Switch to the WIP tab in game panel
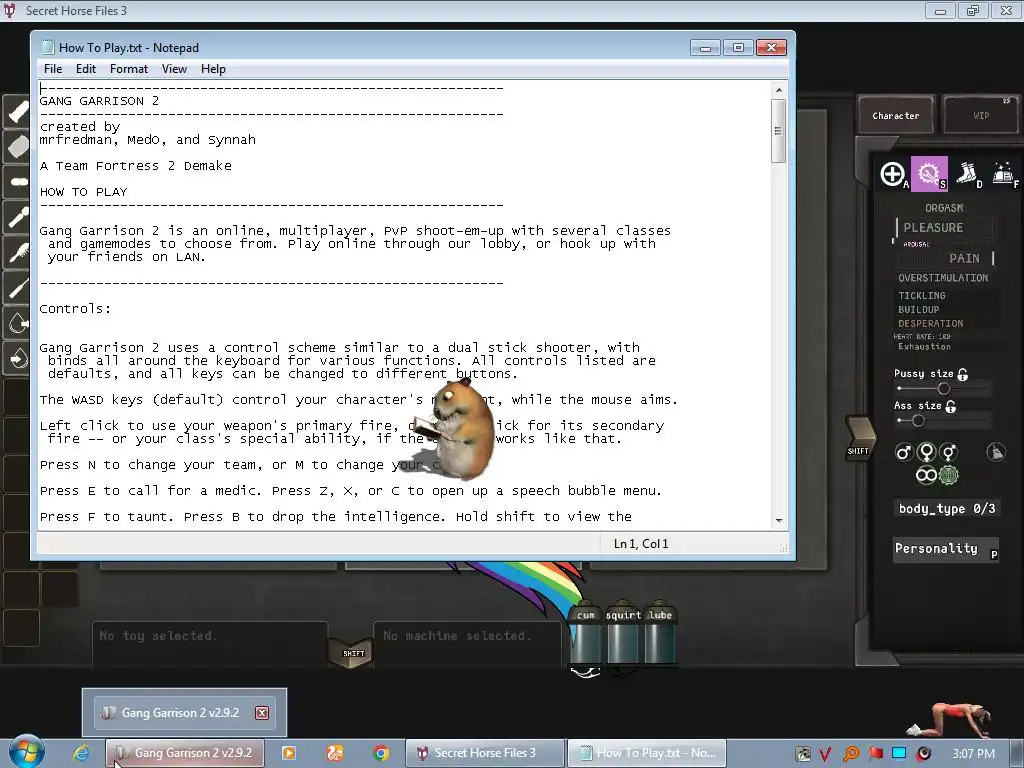This screenshot has height=768, width=1024. (981, 115)
